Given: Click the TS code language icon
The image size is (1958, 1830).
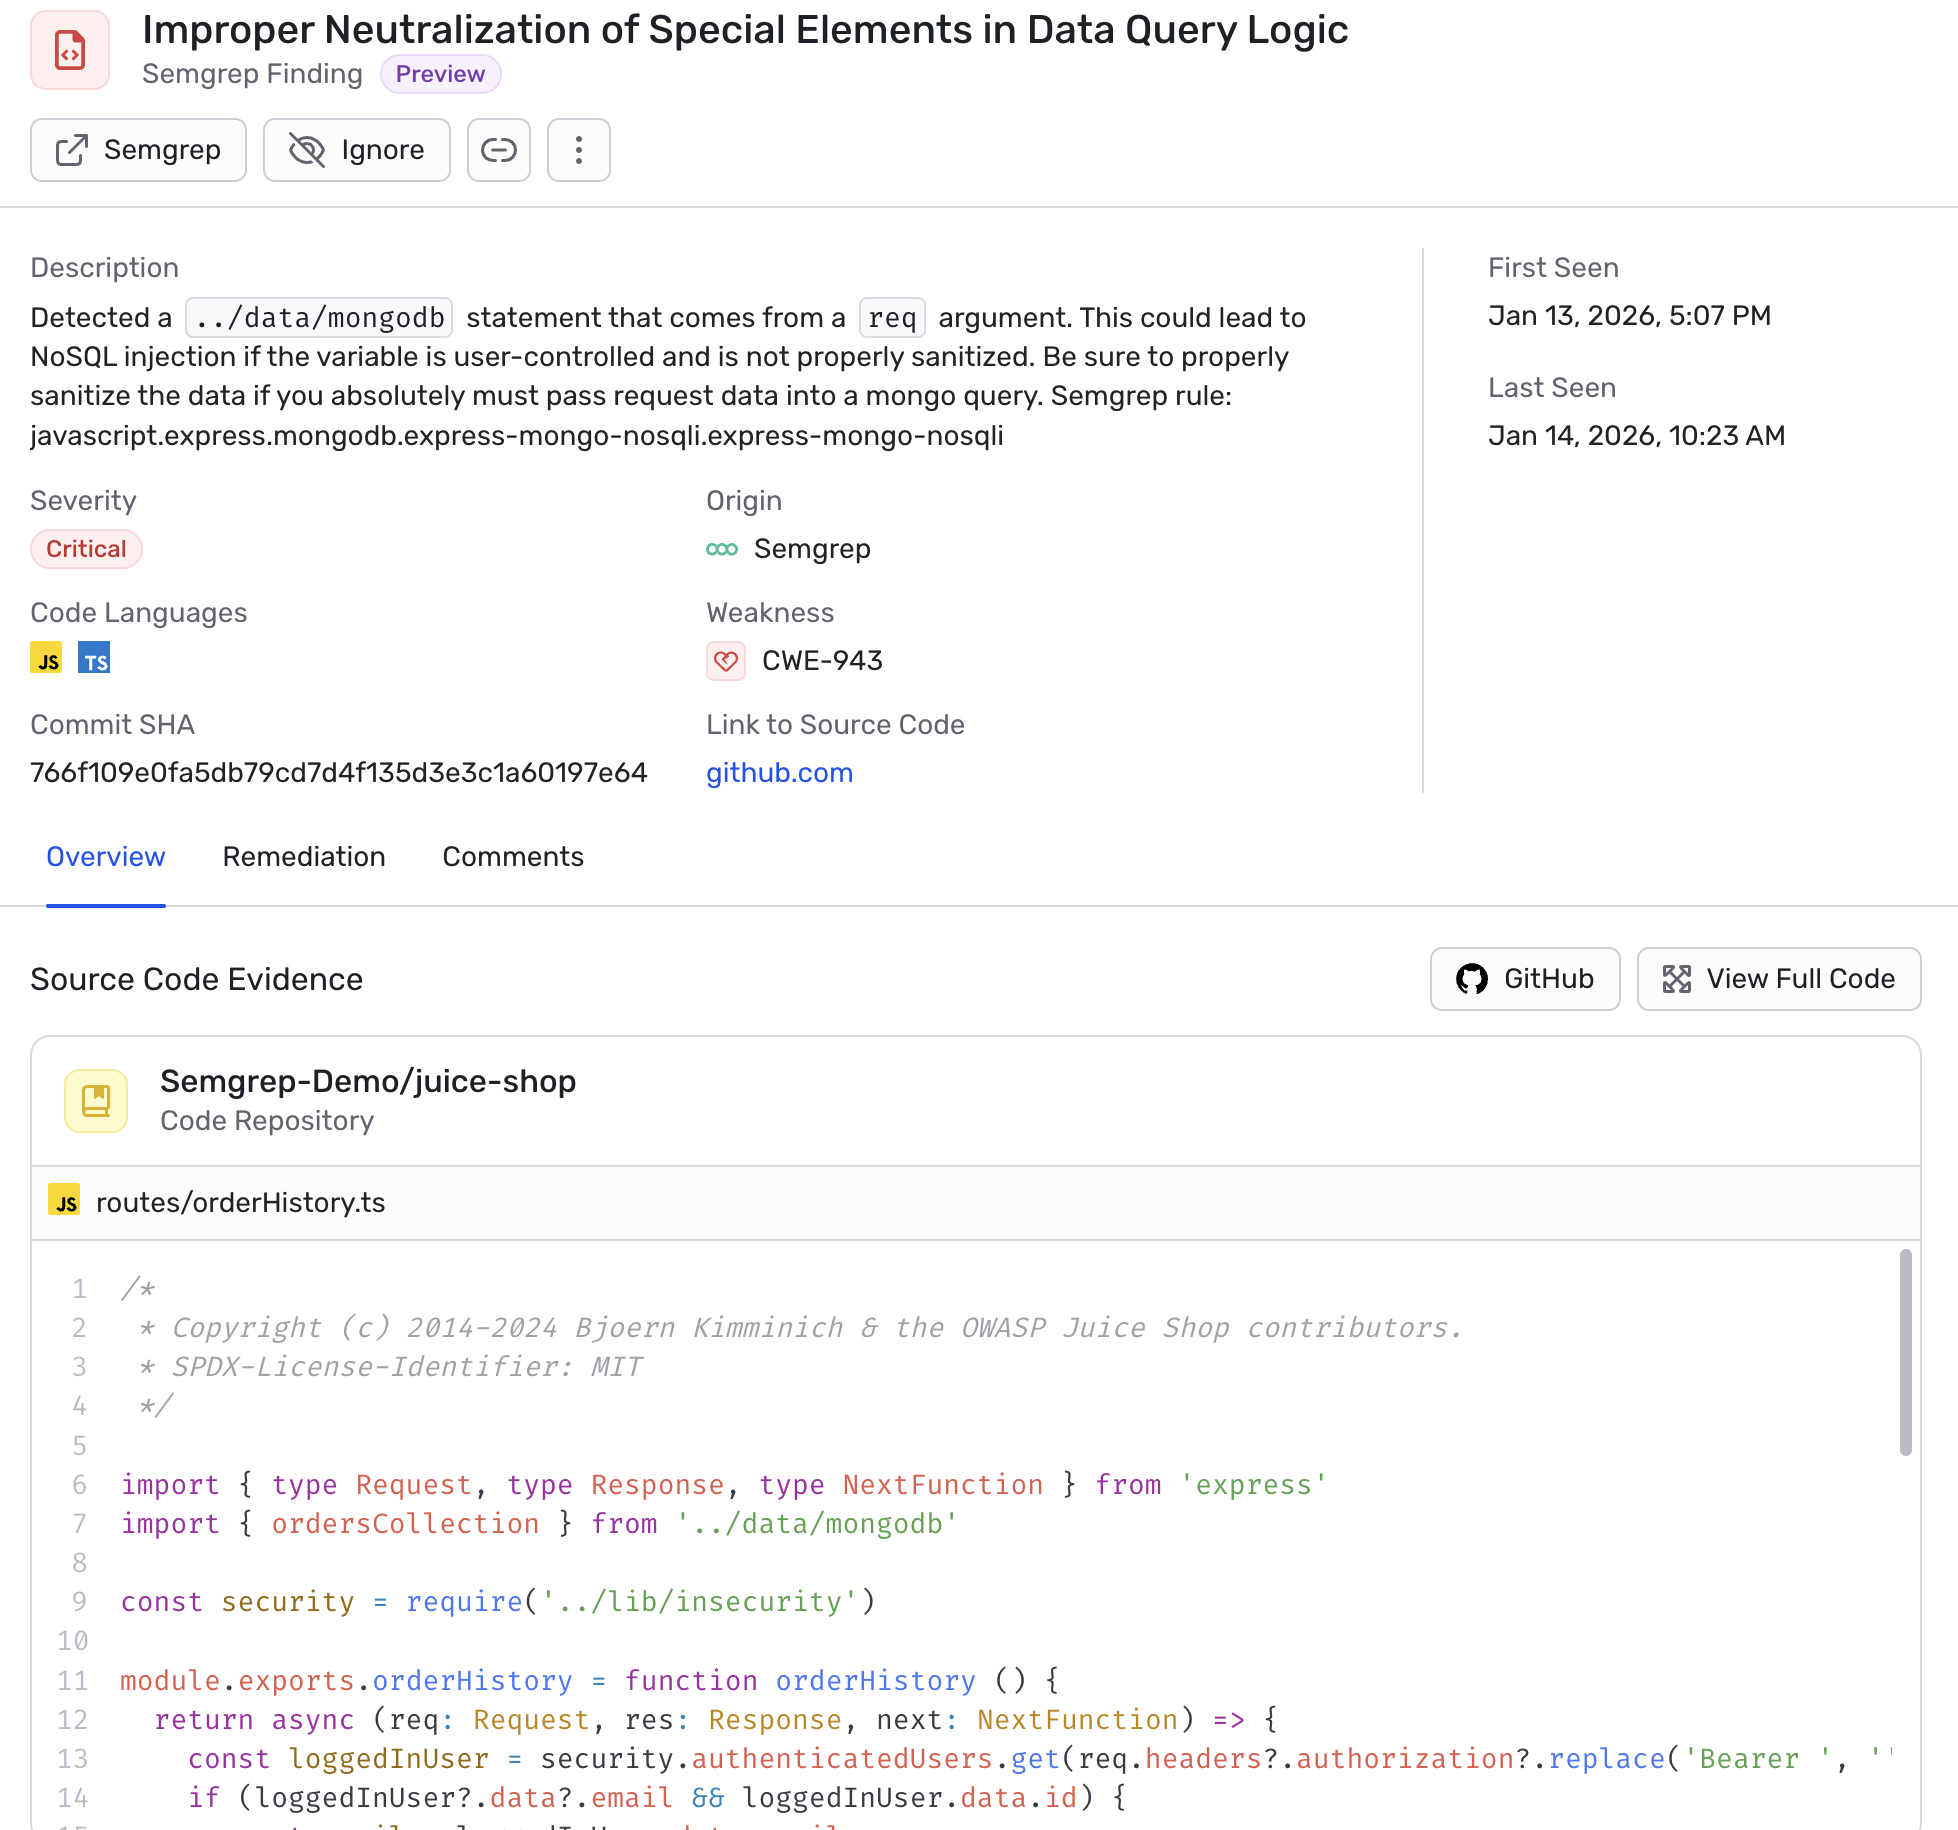Looking at the screenshot, I should pos(94,660).
